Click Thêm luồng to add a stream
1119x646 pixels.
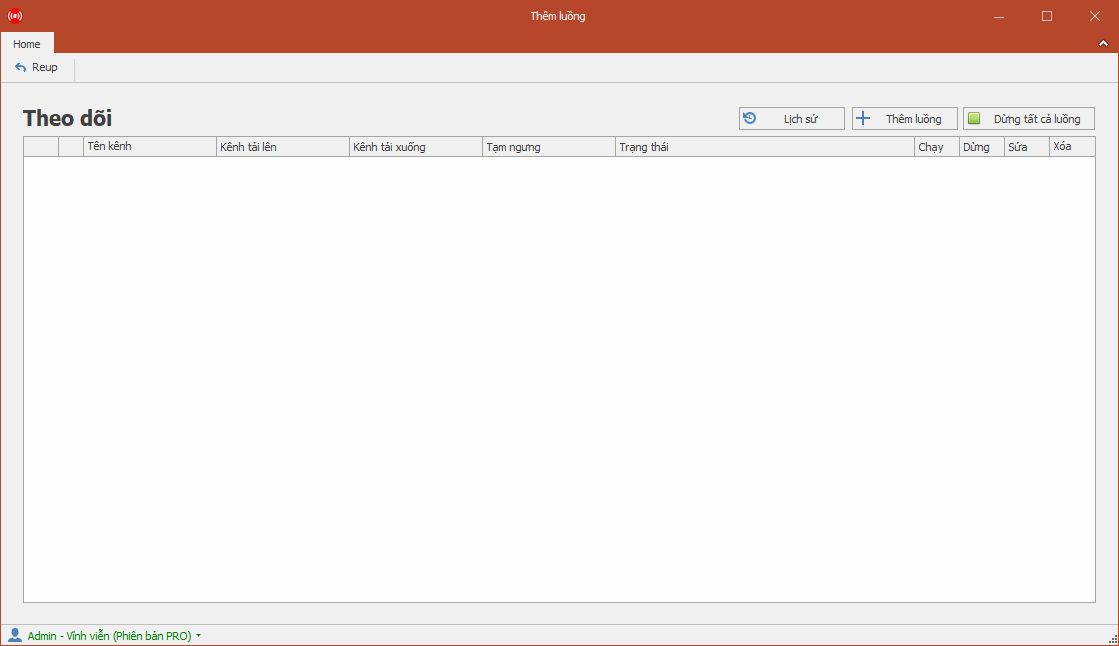click(x=904, y=118)
